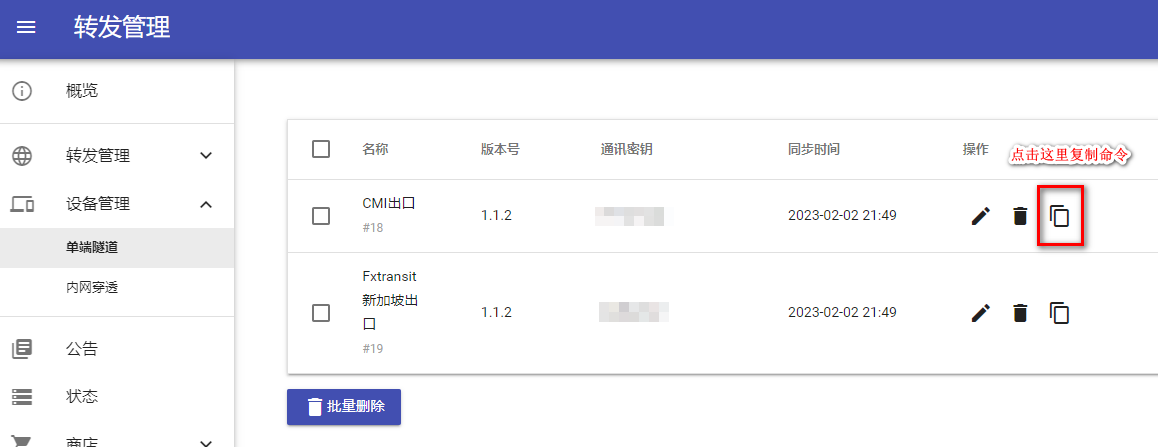Open the hamburger navigation menu
Screen dimensions: 1158x447
[26, 27]
